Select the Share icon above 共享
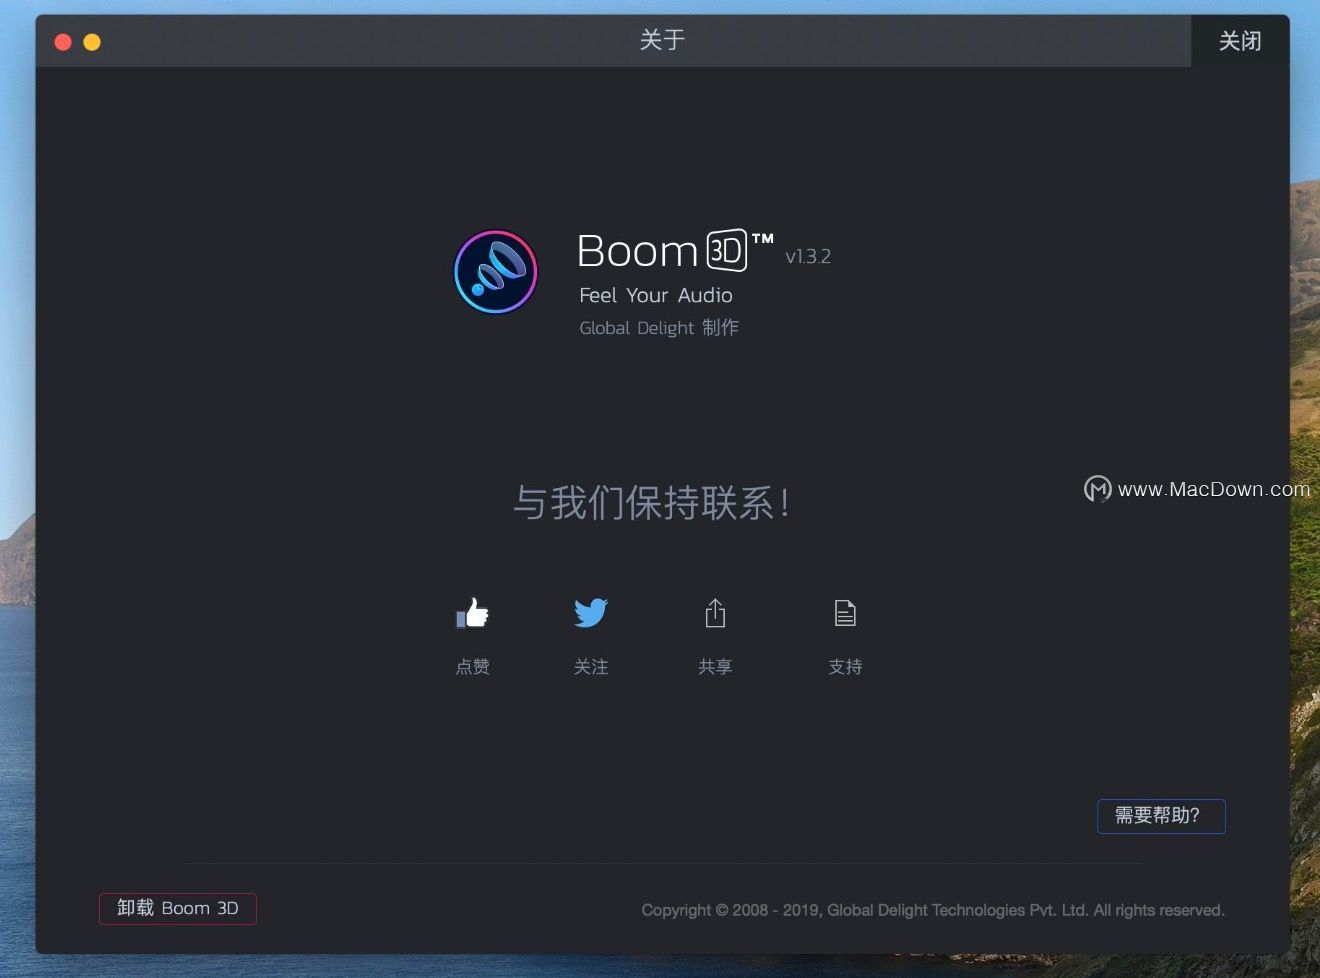Screen dimensions: 1320x978 (715, 612)
